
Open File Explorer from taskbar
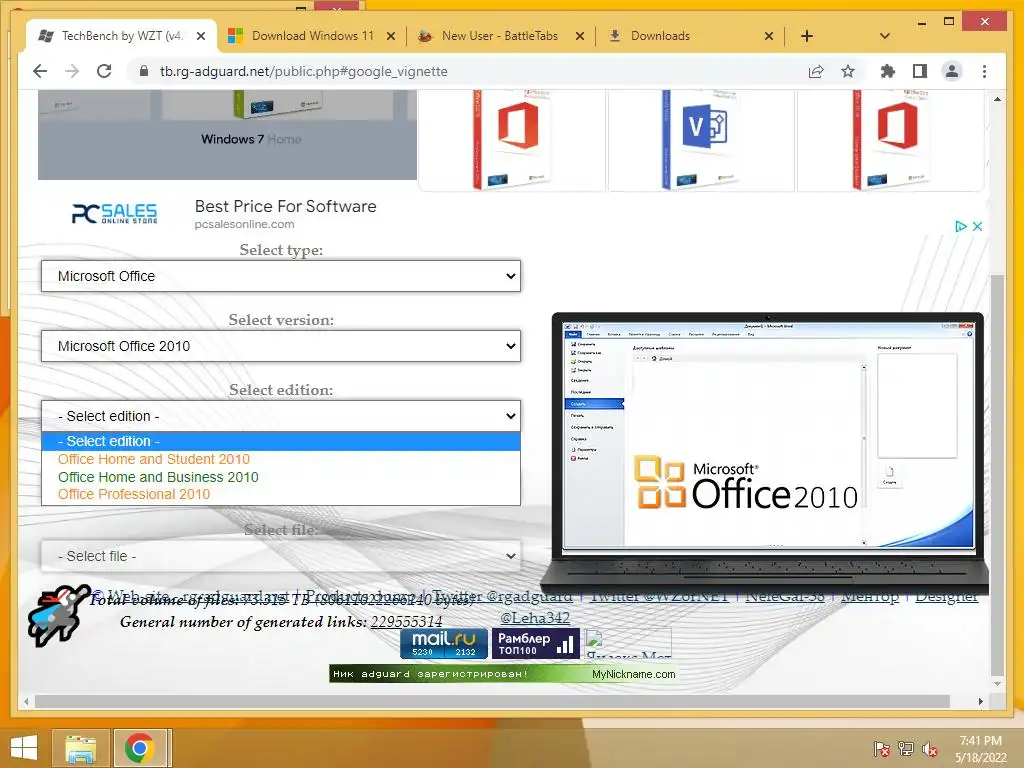[80, 748]
